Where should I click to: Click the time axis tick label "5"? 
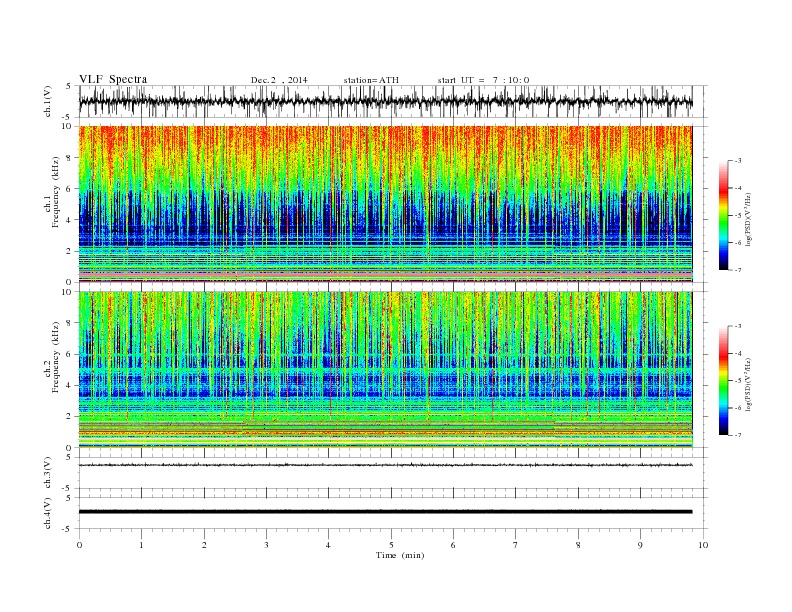coord(391,545)
